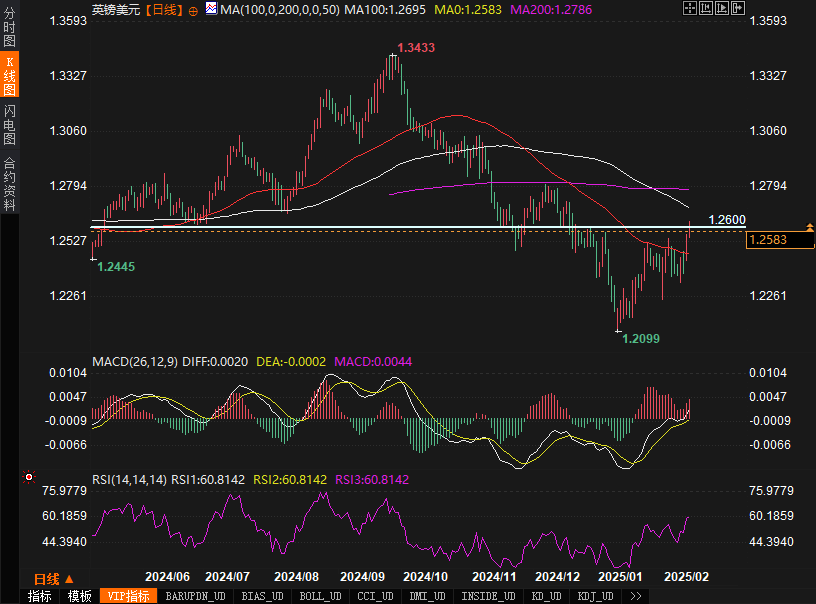Screen dimensions: 816x604
Task: Activate the VIP指标 tab
Action: (x=129, y=596)
